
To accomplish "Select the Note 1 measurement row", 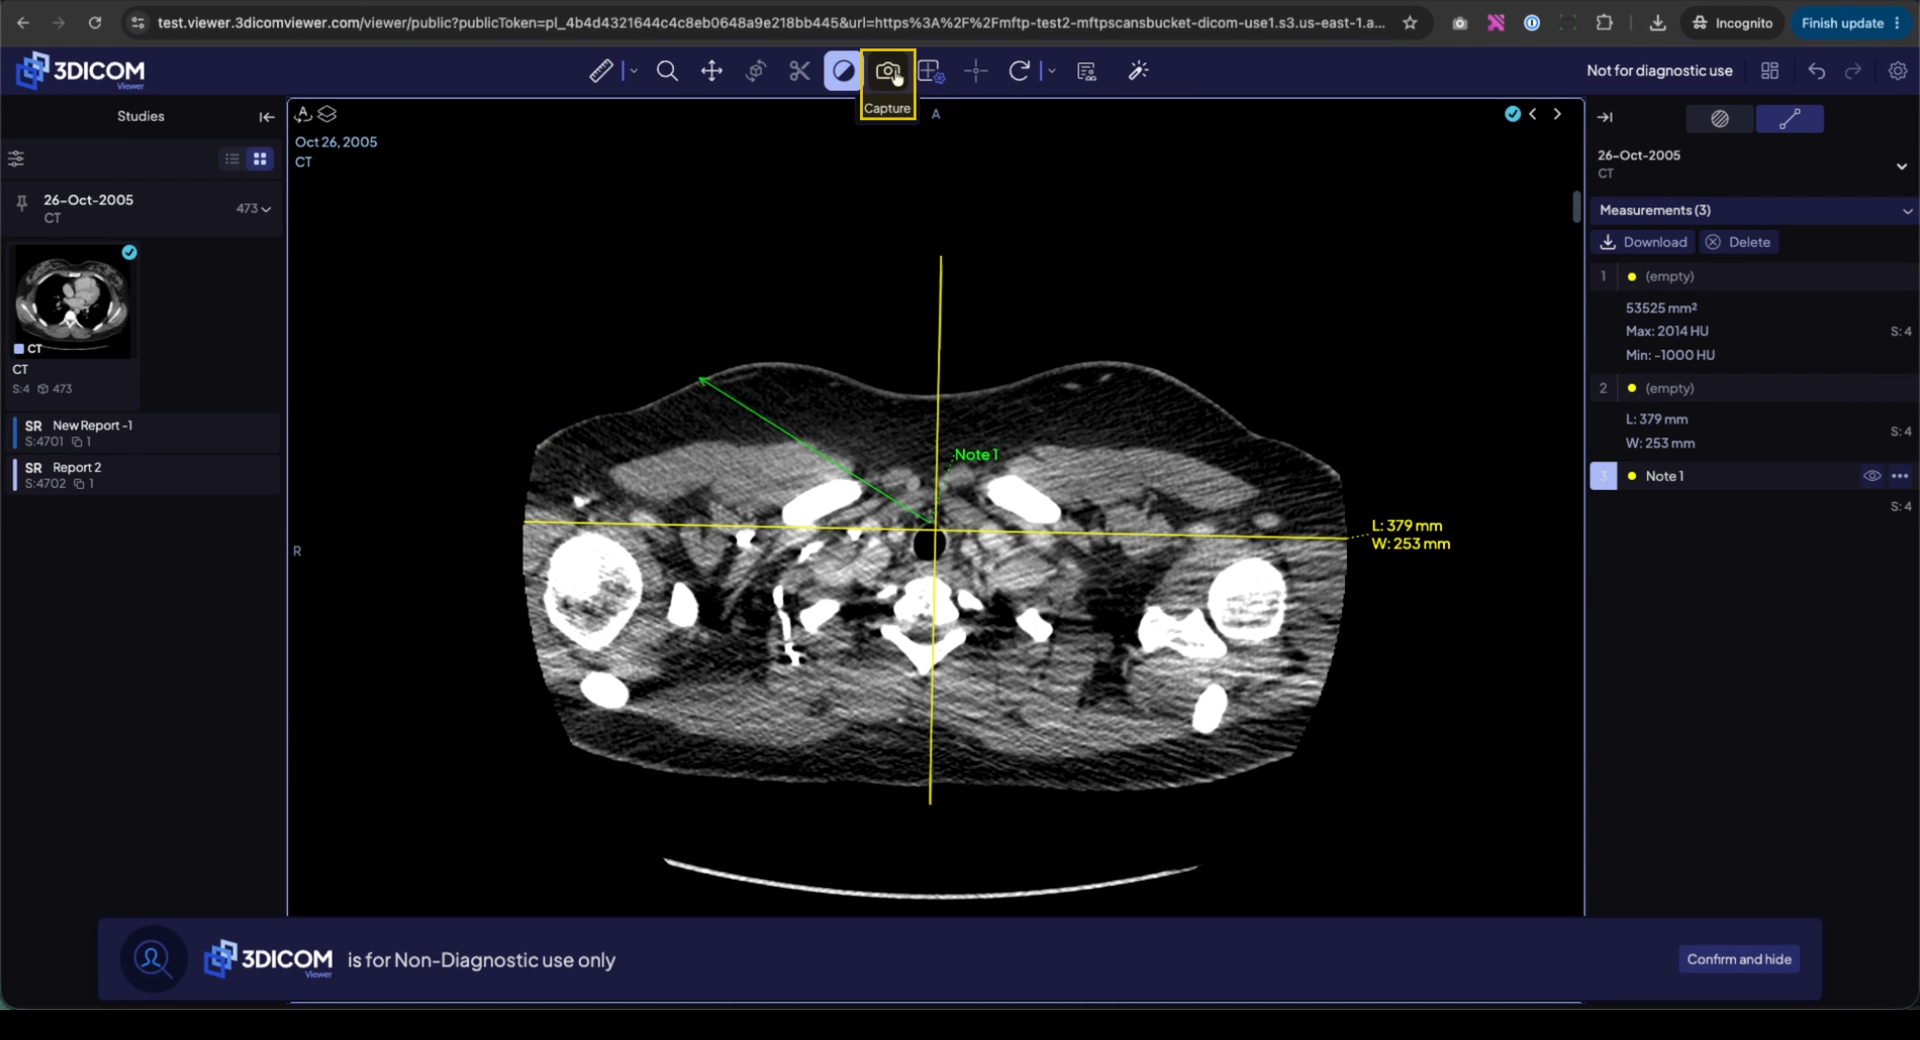I will pos(1754,476).
